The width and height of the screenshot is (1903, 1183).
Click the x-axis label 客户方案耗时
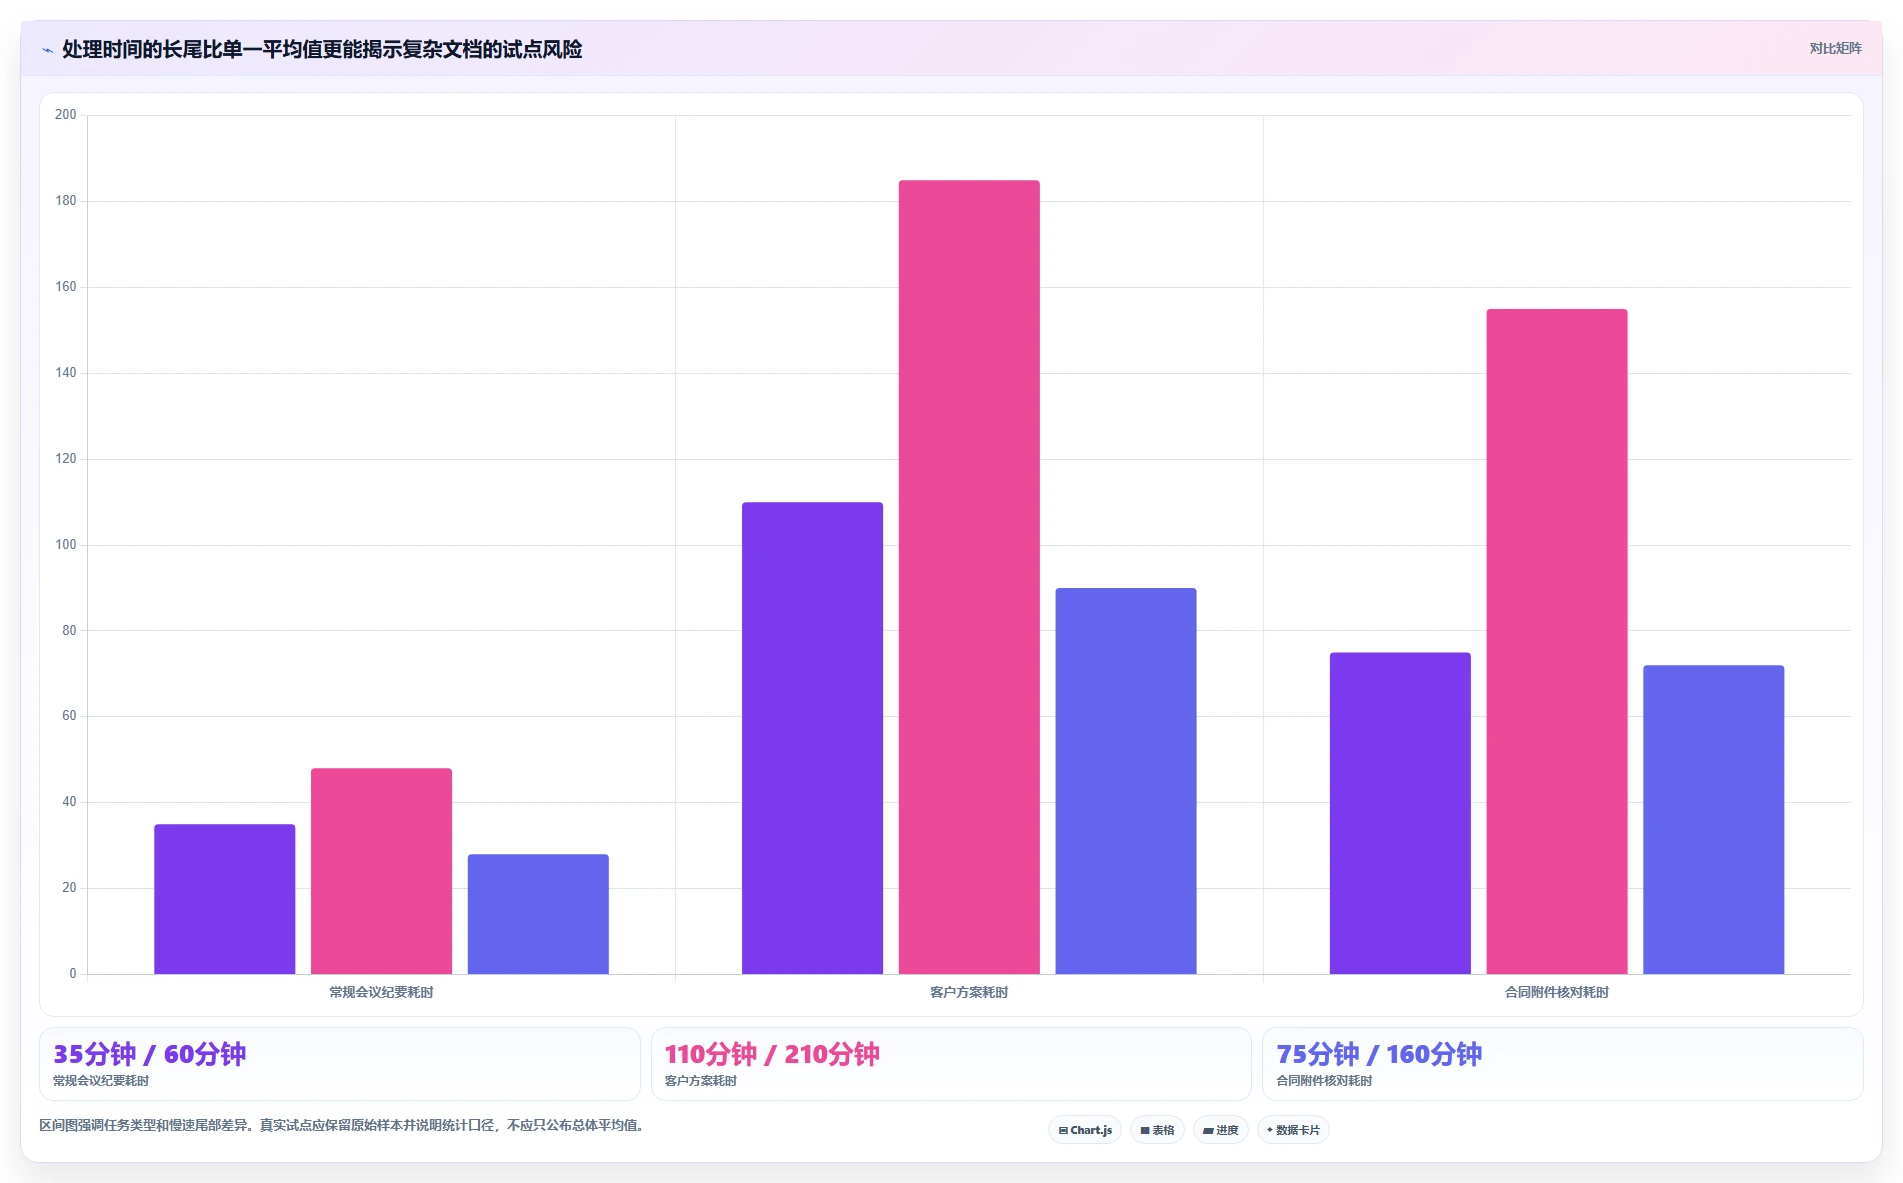pos(969,992)
